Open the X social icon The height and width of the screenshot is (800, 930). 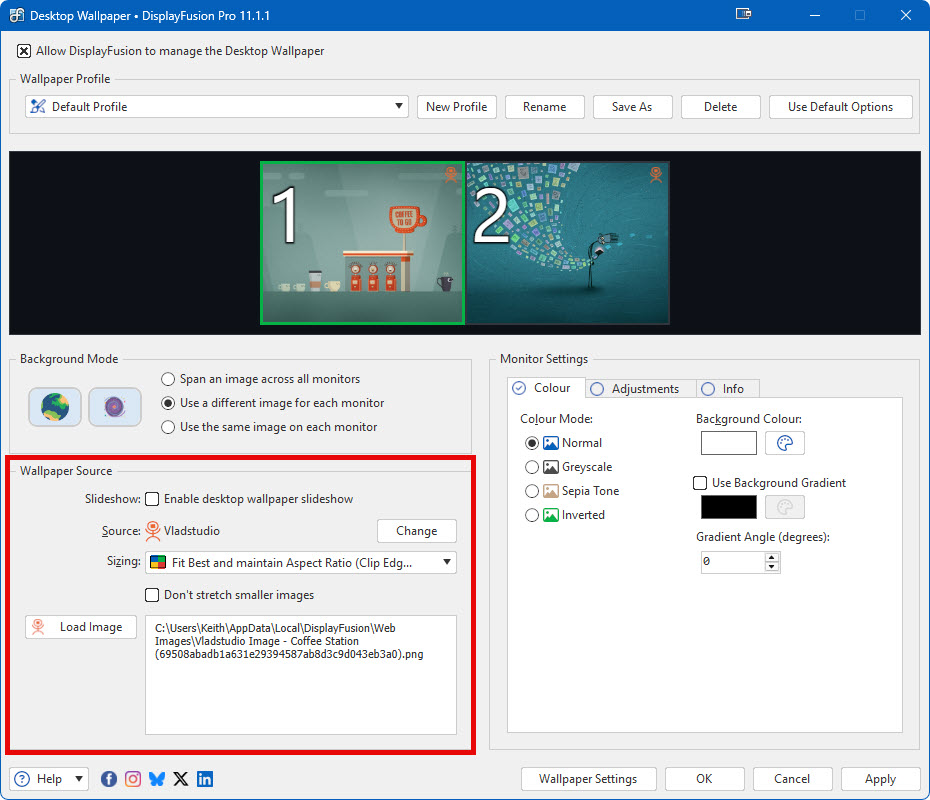pos(181,779)
